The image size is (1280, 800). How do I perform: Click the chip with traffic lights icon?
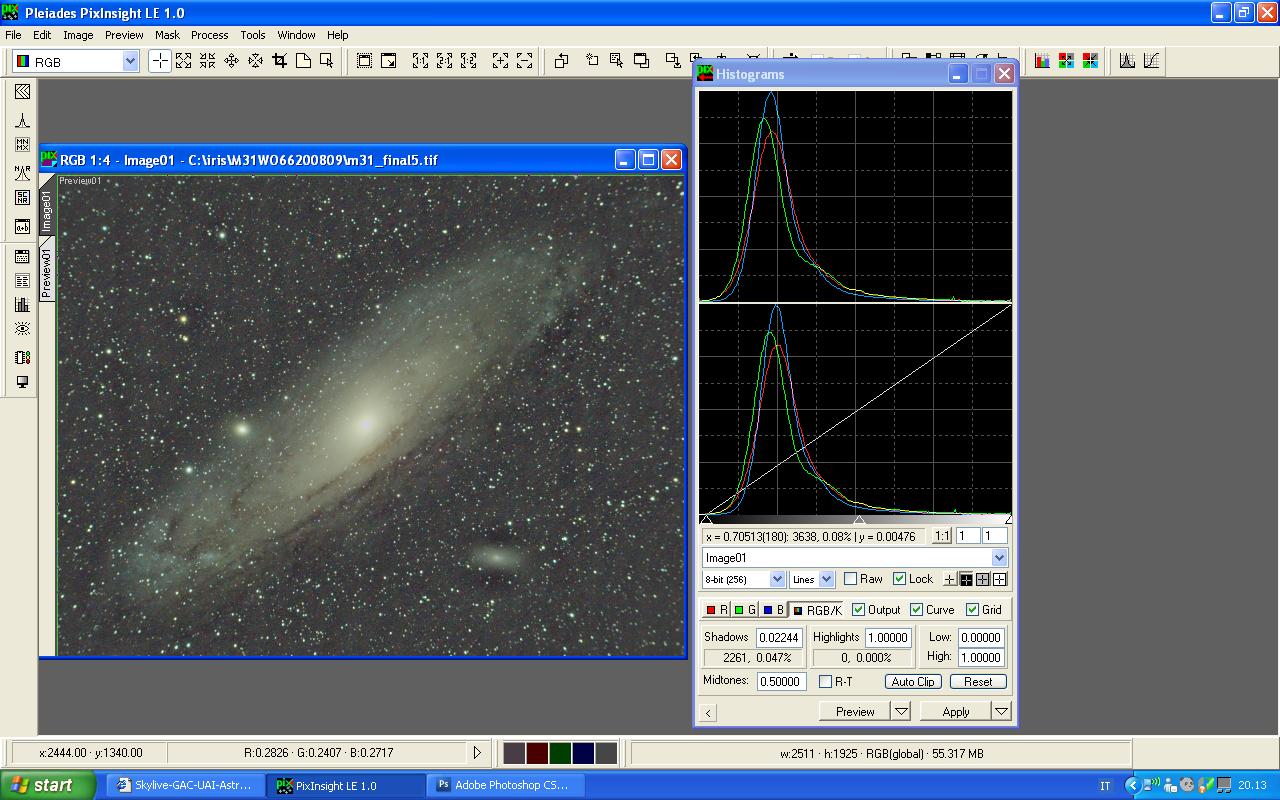click(x=22, y=357)
